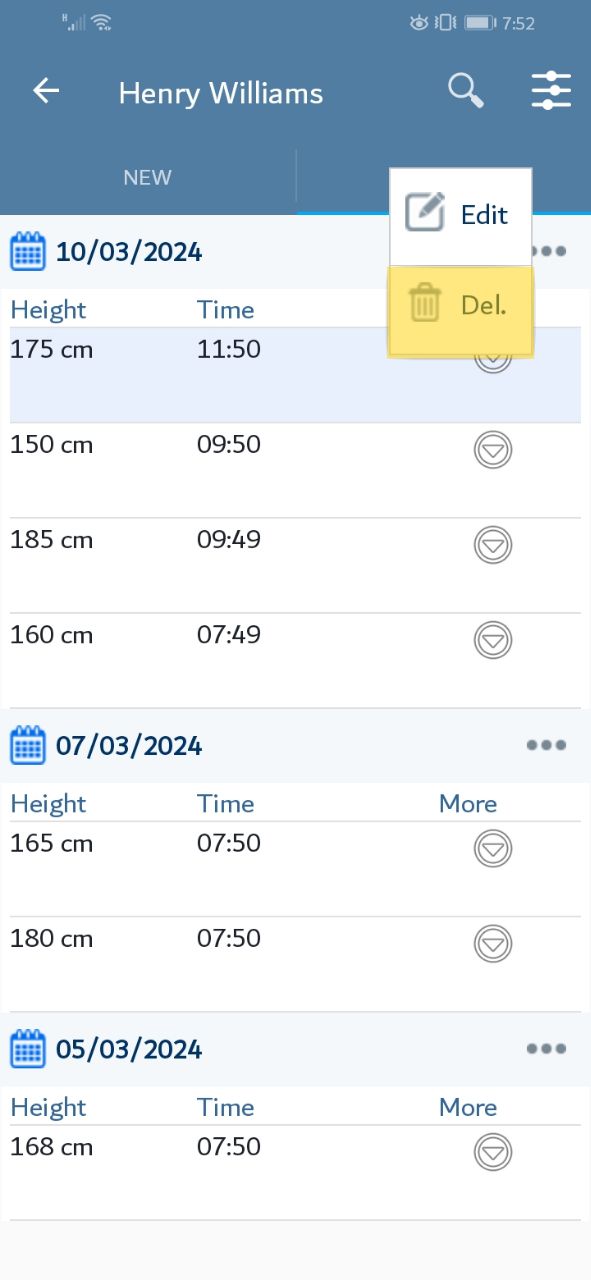This screenshot has width=591, height=1280.
Task: Open the filter sliders settings icon
Action: tap(551, 90)
